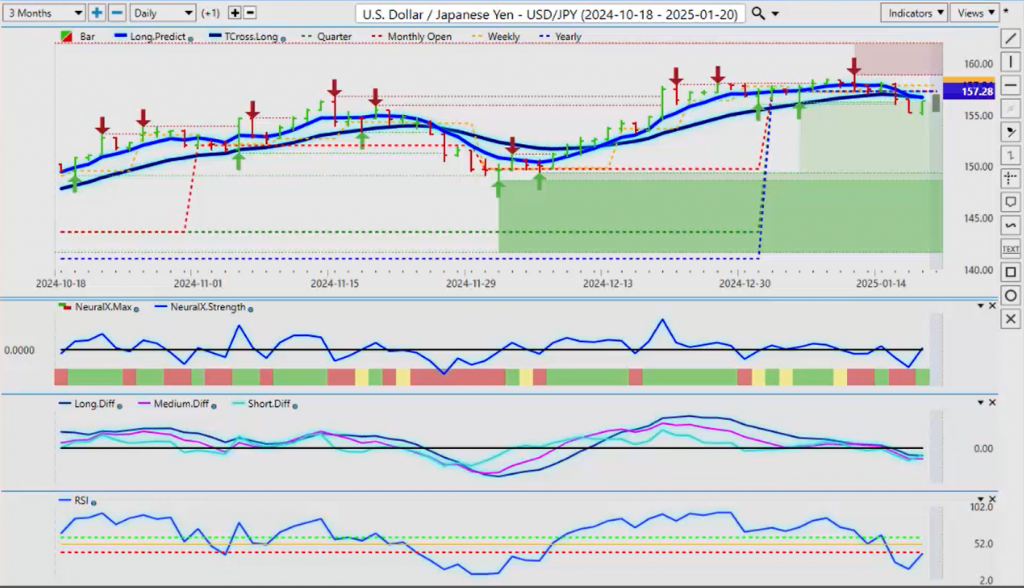
Task: Select the vertical line drawing tool
Action: (1010, 63)
